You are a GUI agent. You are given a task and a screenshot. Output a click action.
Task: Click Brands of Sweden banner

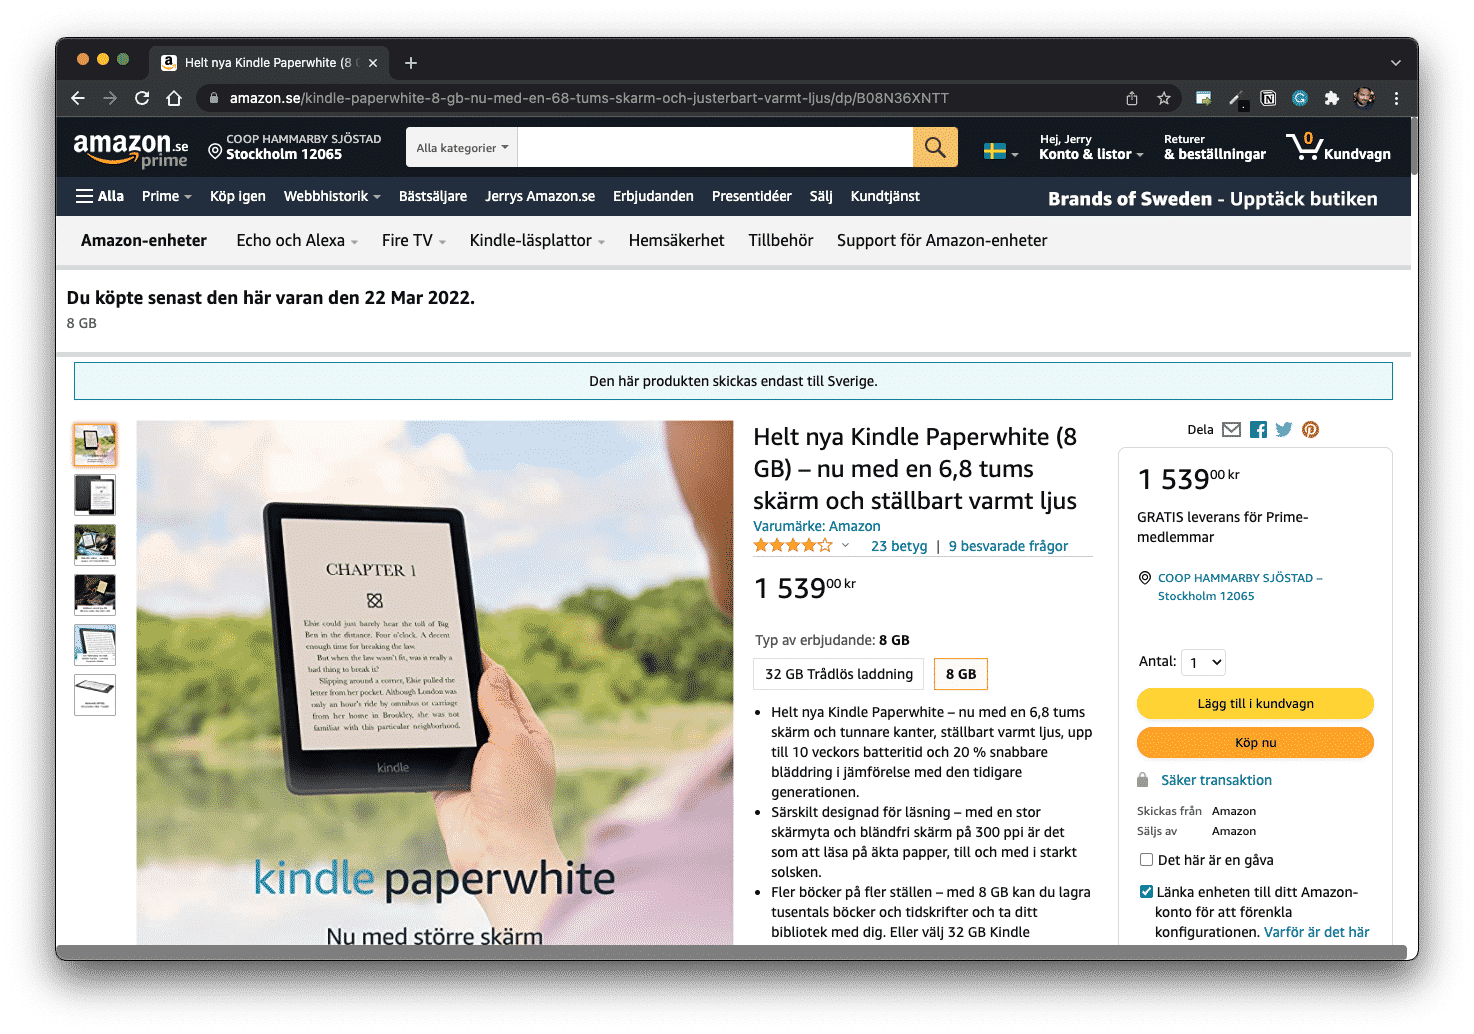click(x=1212, y=199)
